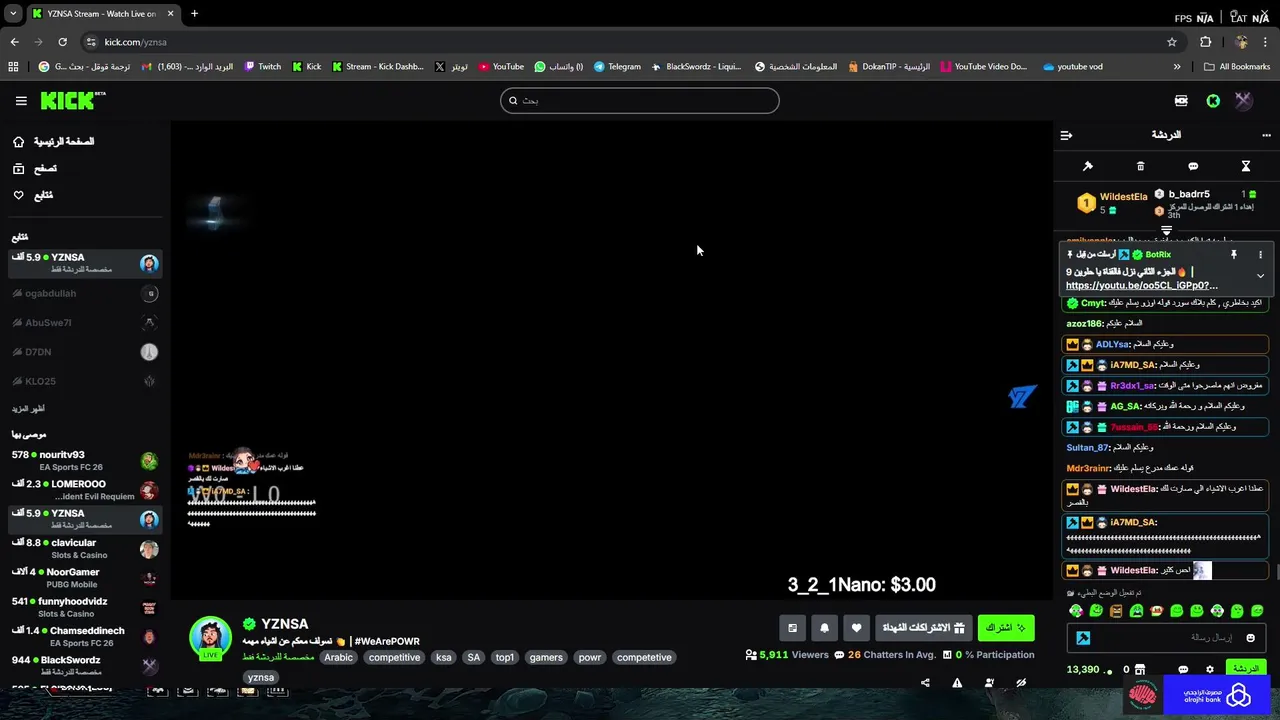
Task: Open the All Bookmarks folder
Action: tap(1237, 67)
